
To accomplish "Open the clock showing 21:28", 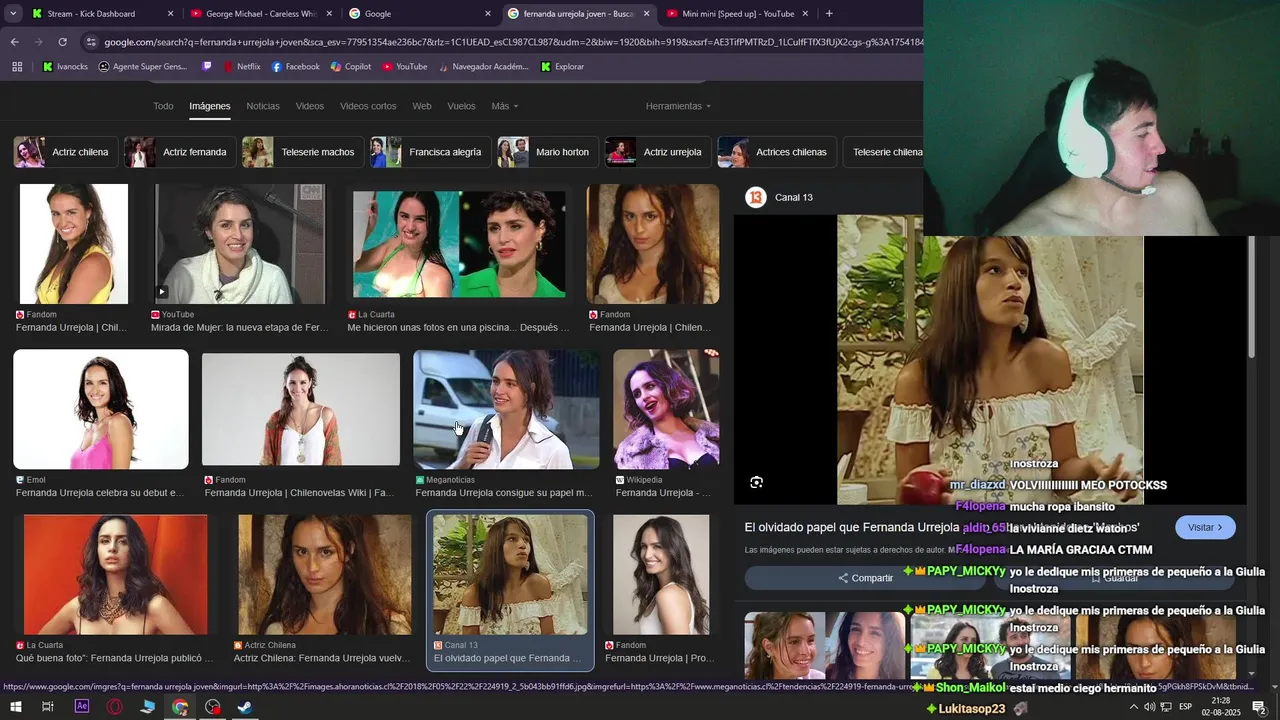I will pos(1220,707).
